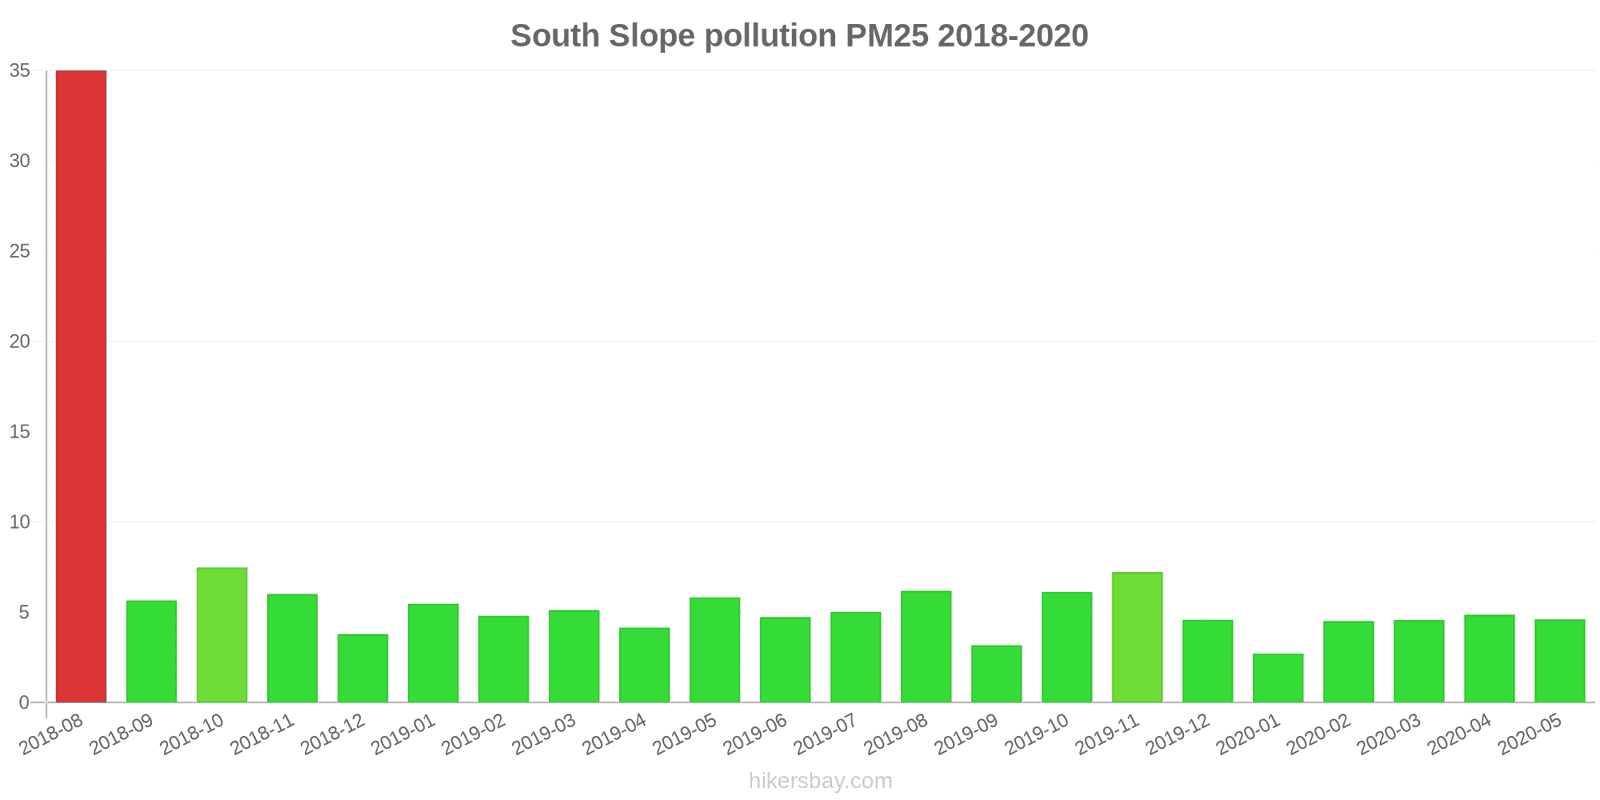1600x800 pixels.
Task: Click the 2020-05 bar
Action: coord(1559,661)
